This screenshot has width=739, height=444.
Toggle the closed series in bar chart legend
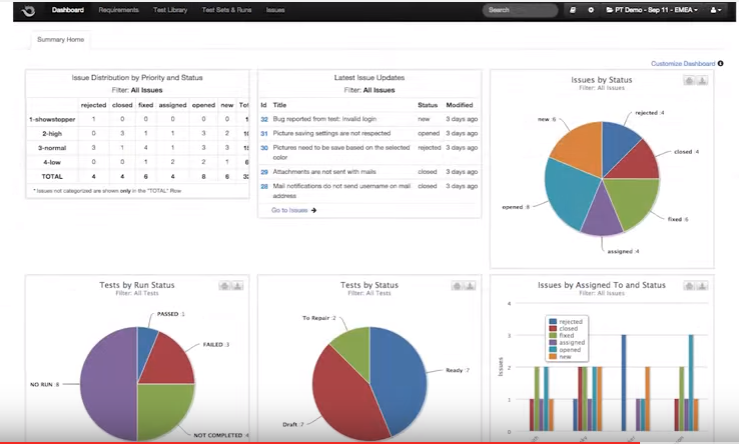click(x=564, y=329)
